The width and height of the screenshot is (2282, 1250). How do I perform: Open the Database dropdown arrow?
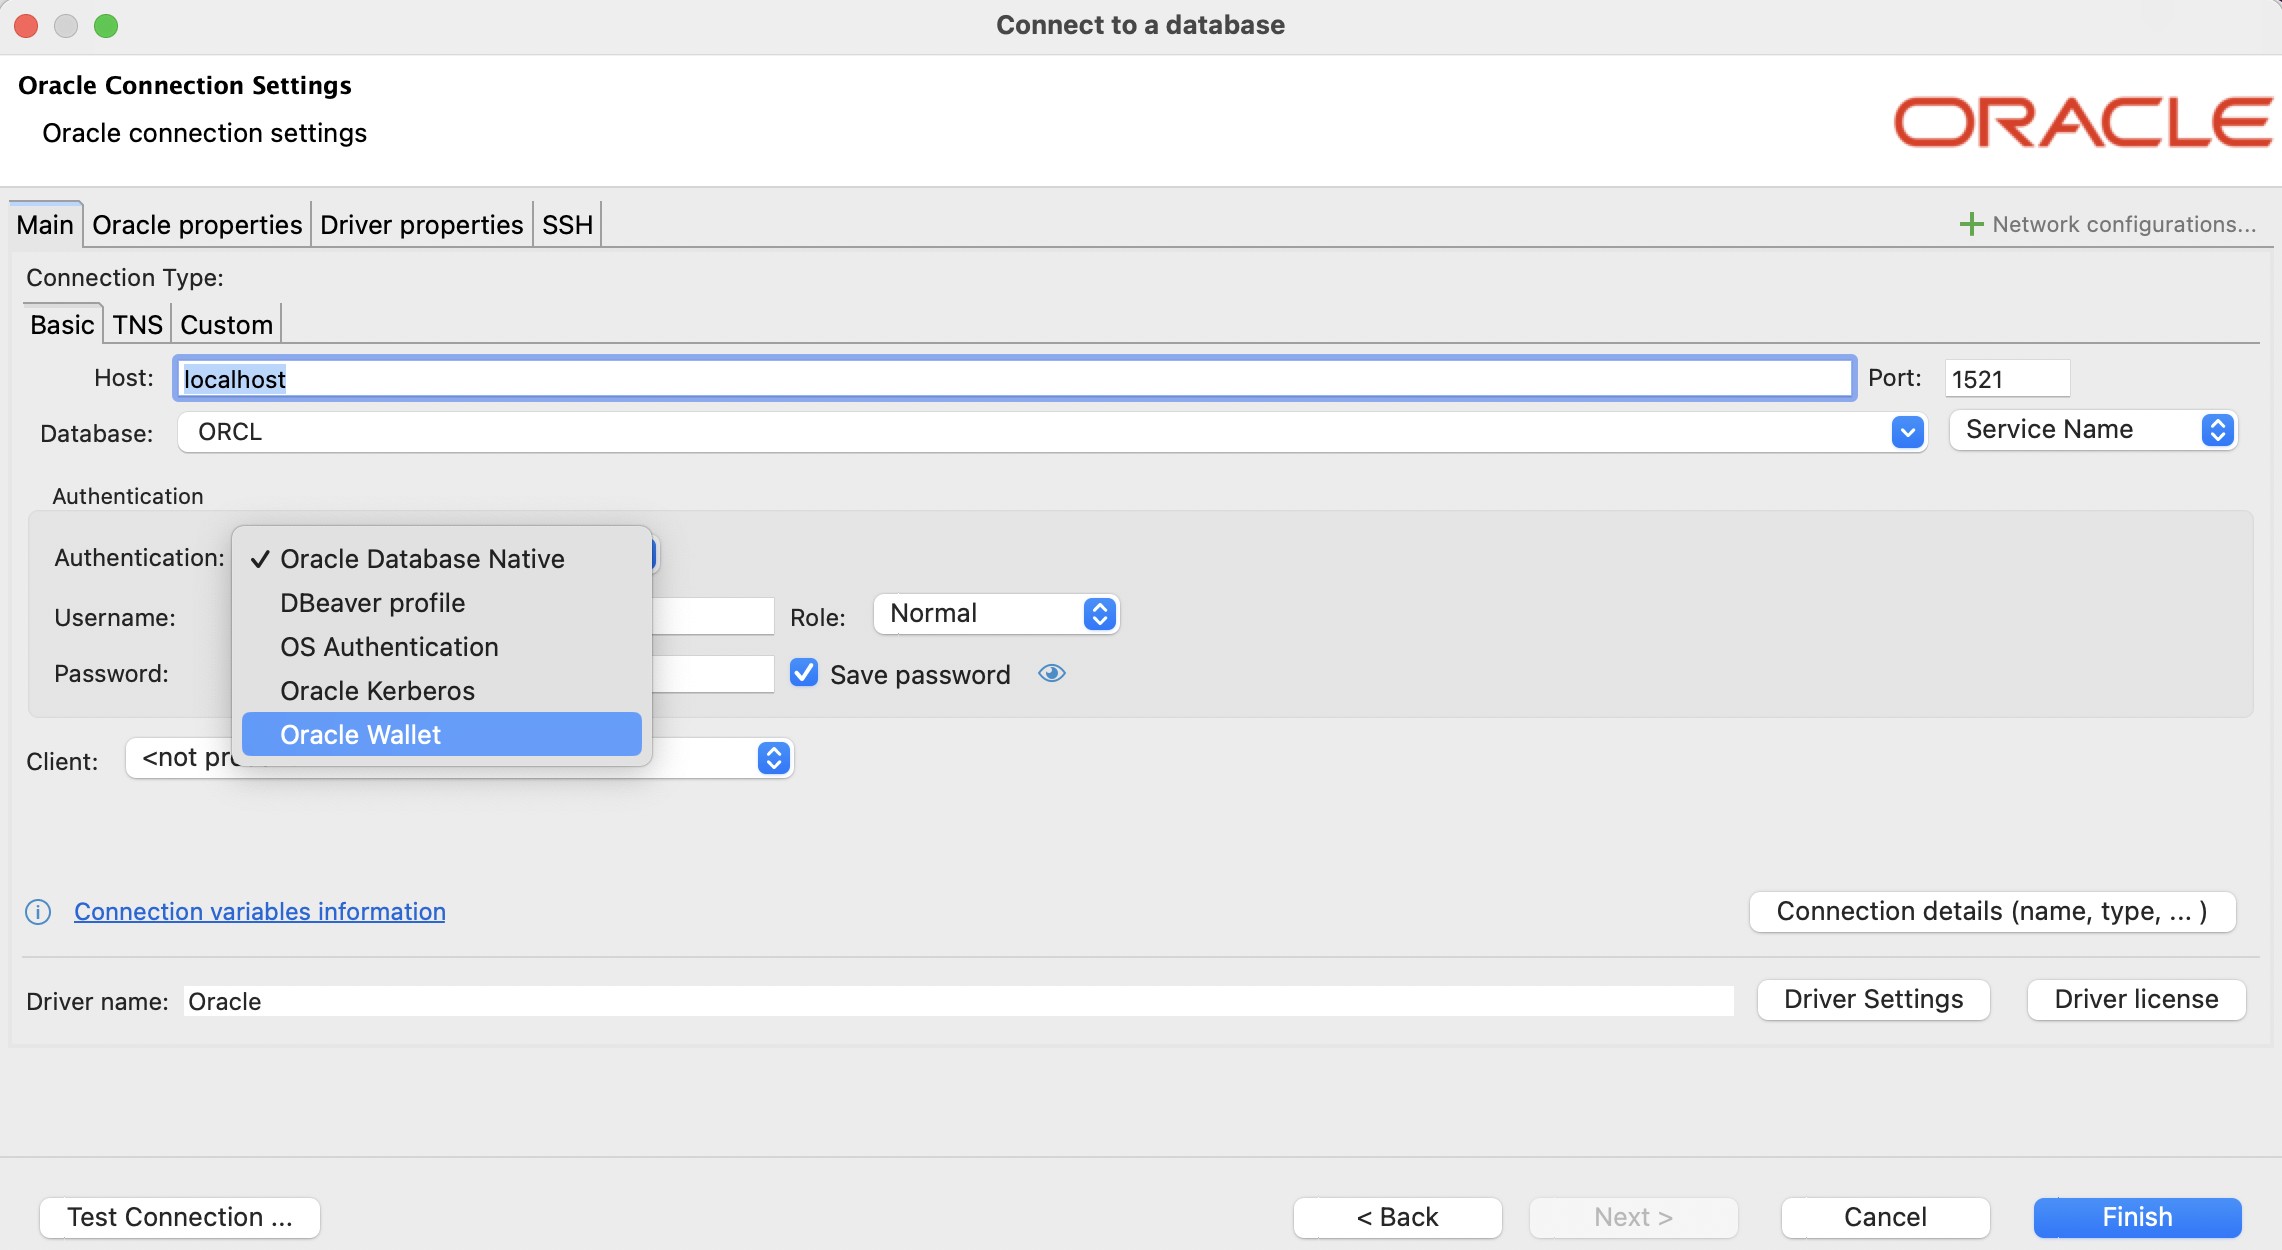click(1907, 432)
